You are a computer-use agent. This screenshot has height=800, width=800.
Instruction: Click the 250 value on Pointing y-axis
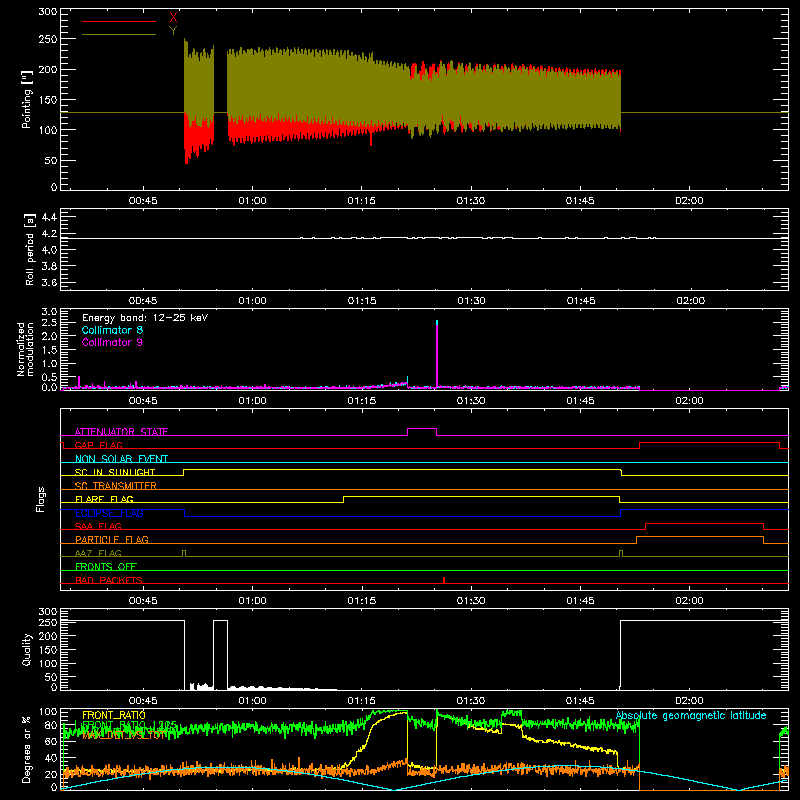[x=48, y=39]
